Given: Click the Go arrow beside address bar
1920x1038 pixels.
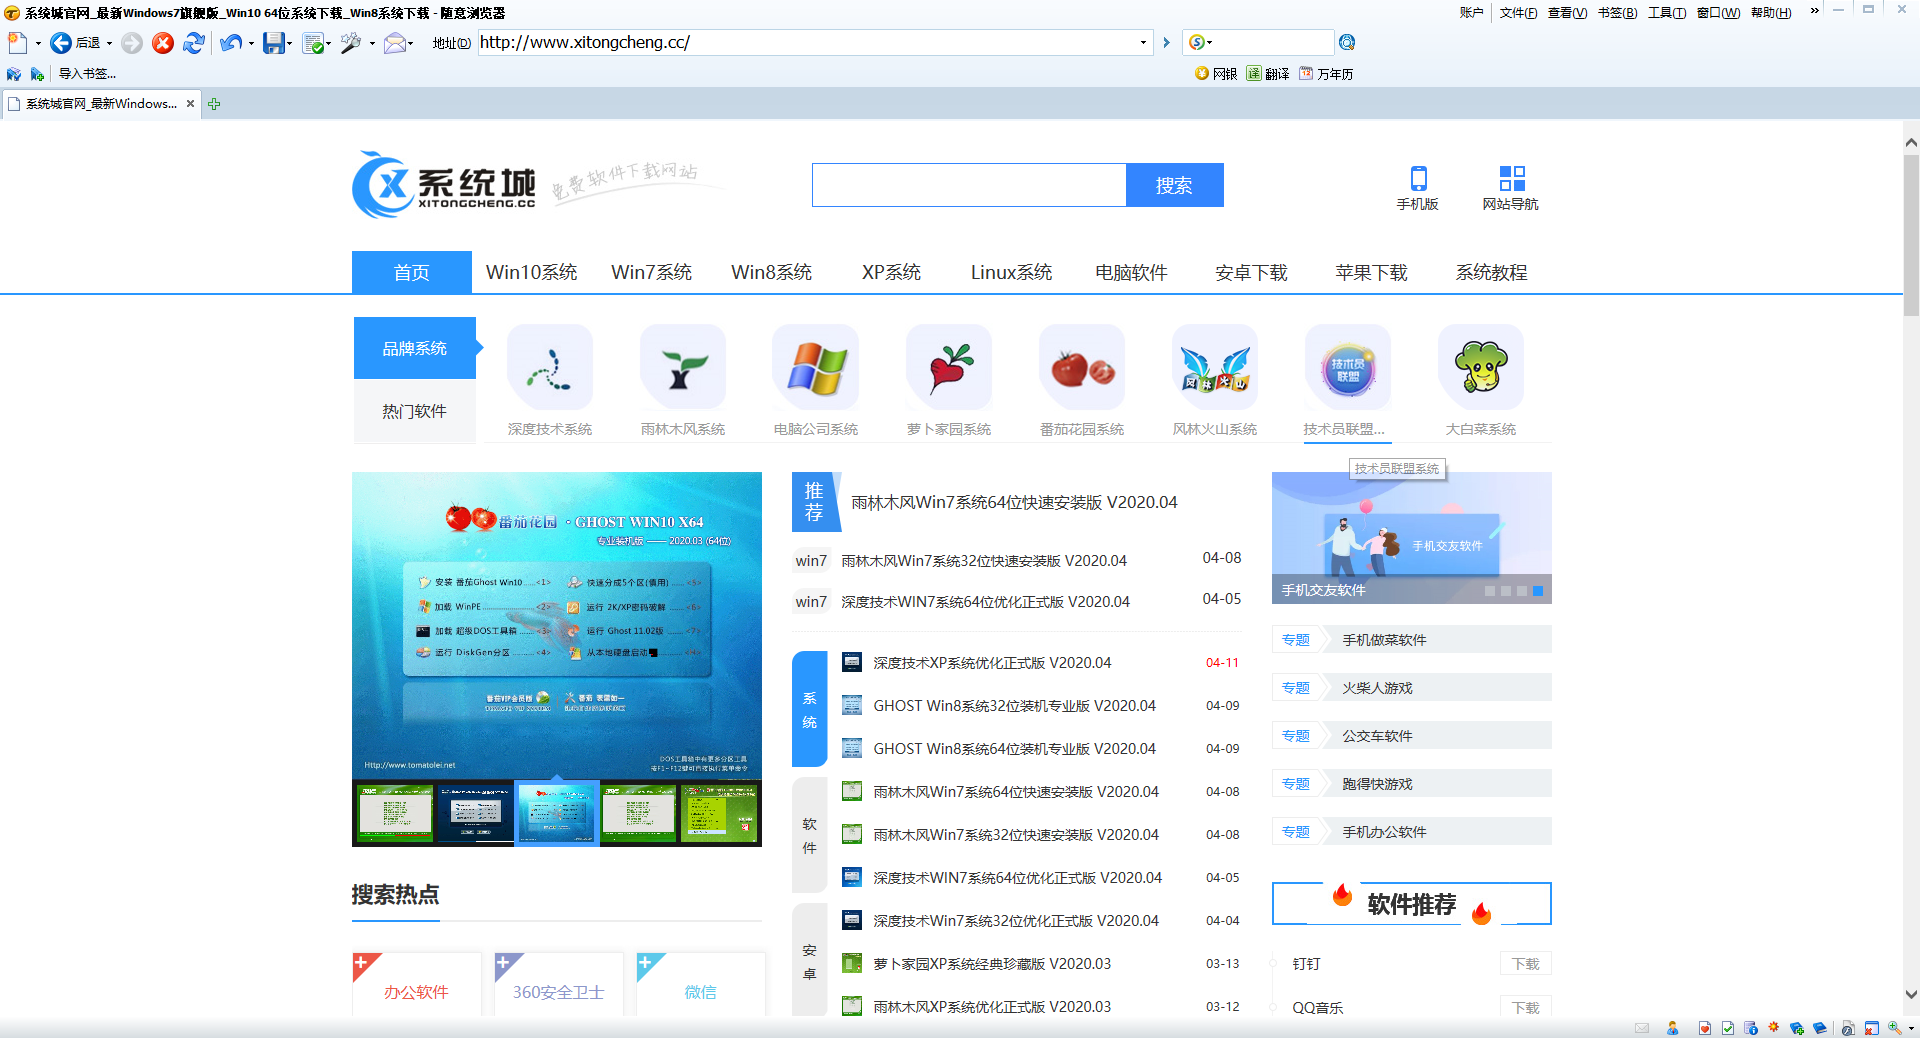Looking at the screenshot, I should 1166,42.
